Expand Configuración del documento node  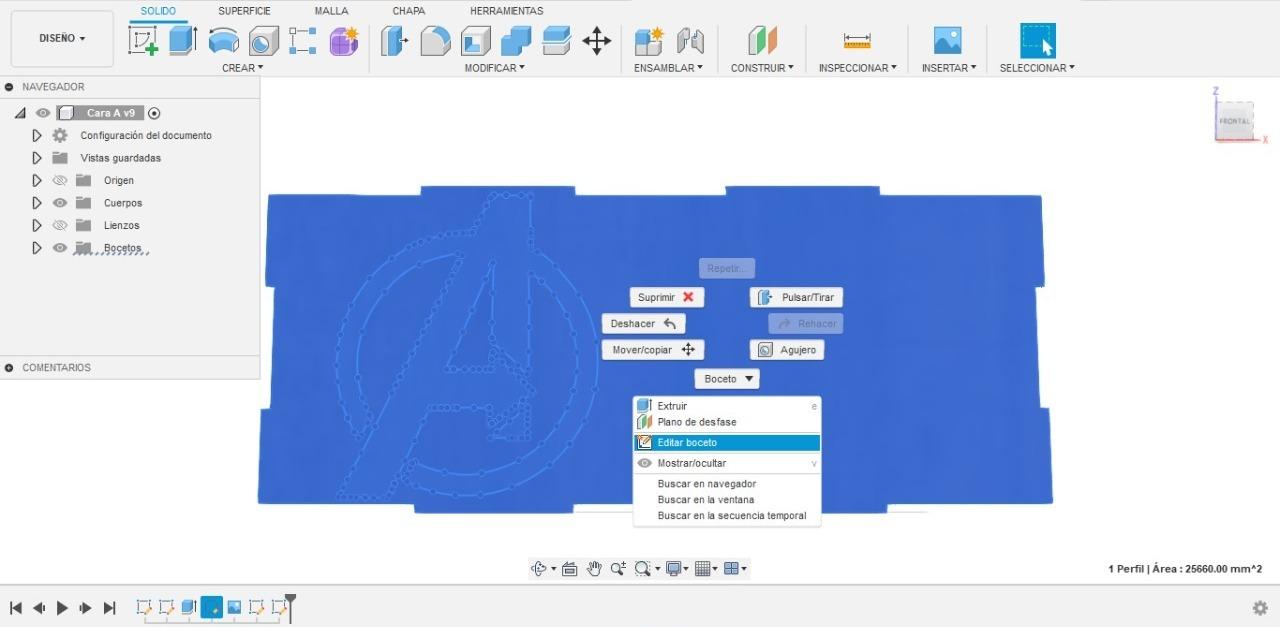tap(37, 135)
